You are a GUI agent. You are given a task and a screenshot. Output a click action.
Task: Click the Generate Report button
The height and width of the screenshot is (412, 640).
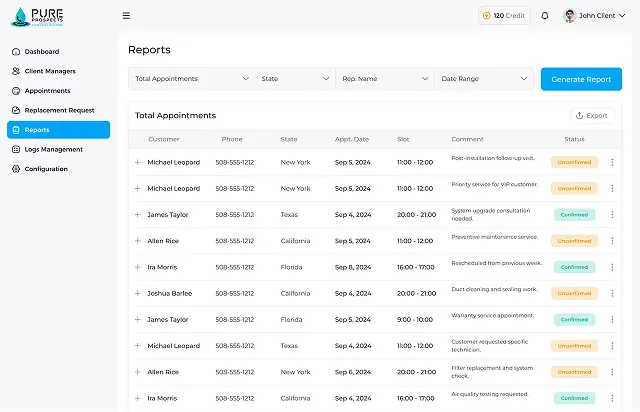click(x=581, y=79)
